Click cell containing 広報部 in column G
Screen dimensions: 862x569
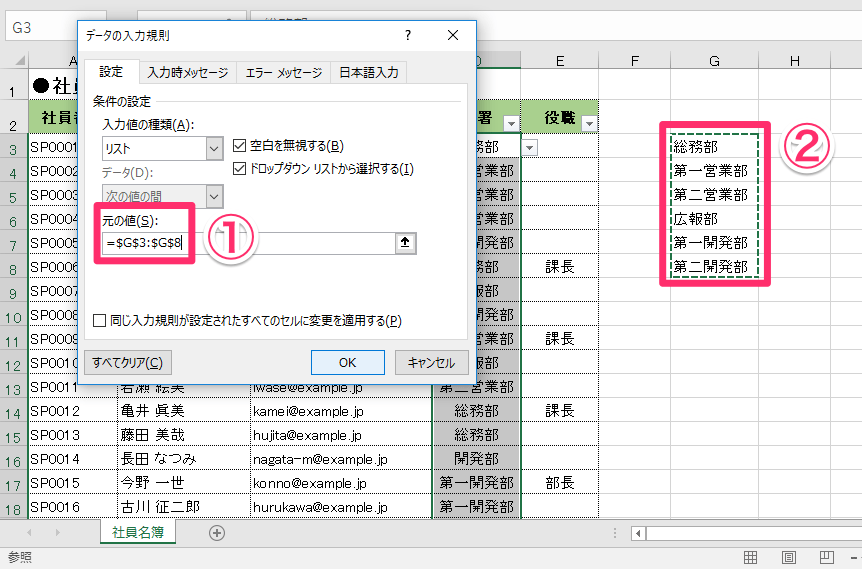pyautogui.click(x=714, y=219)
